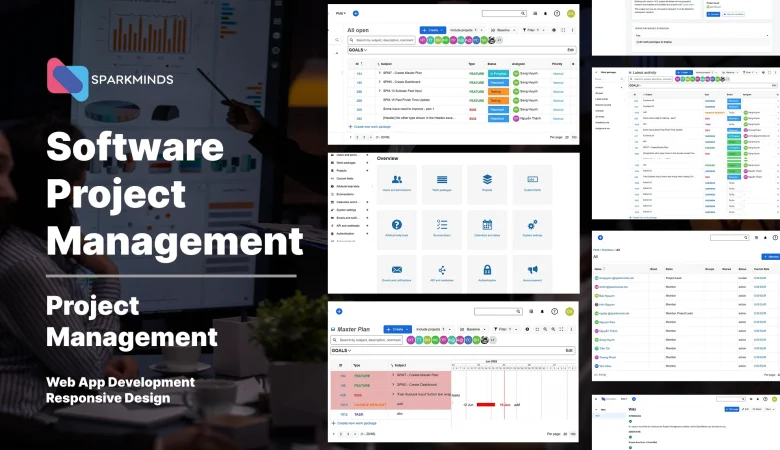Click blue round icon in Master Plan header
Screen dimensions: 780x450
pyautogui.click(x=339, y=311)
